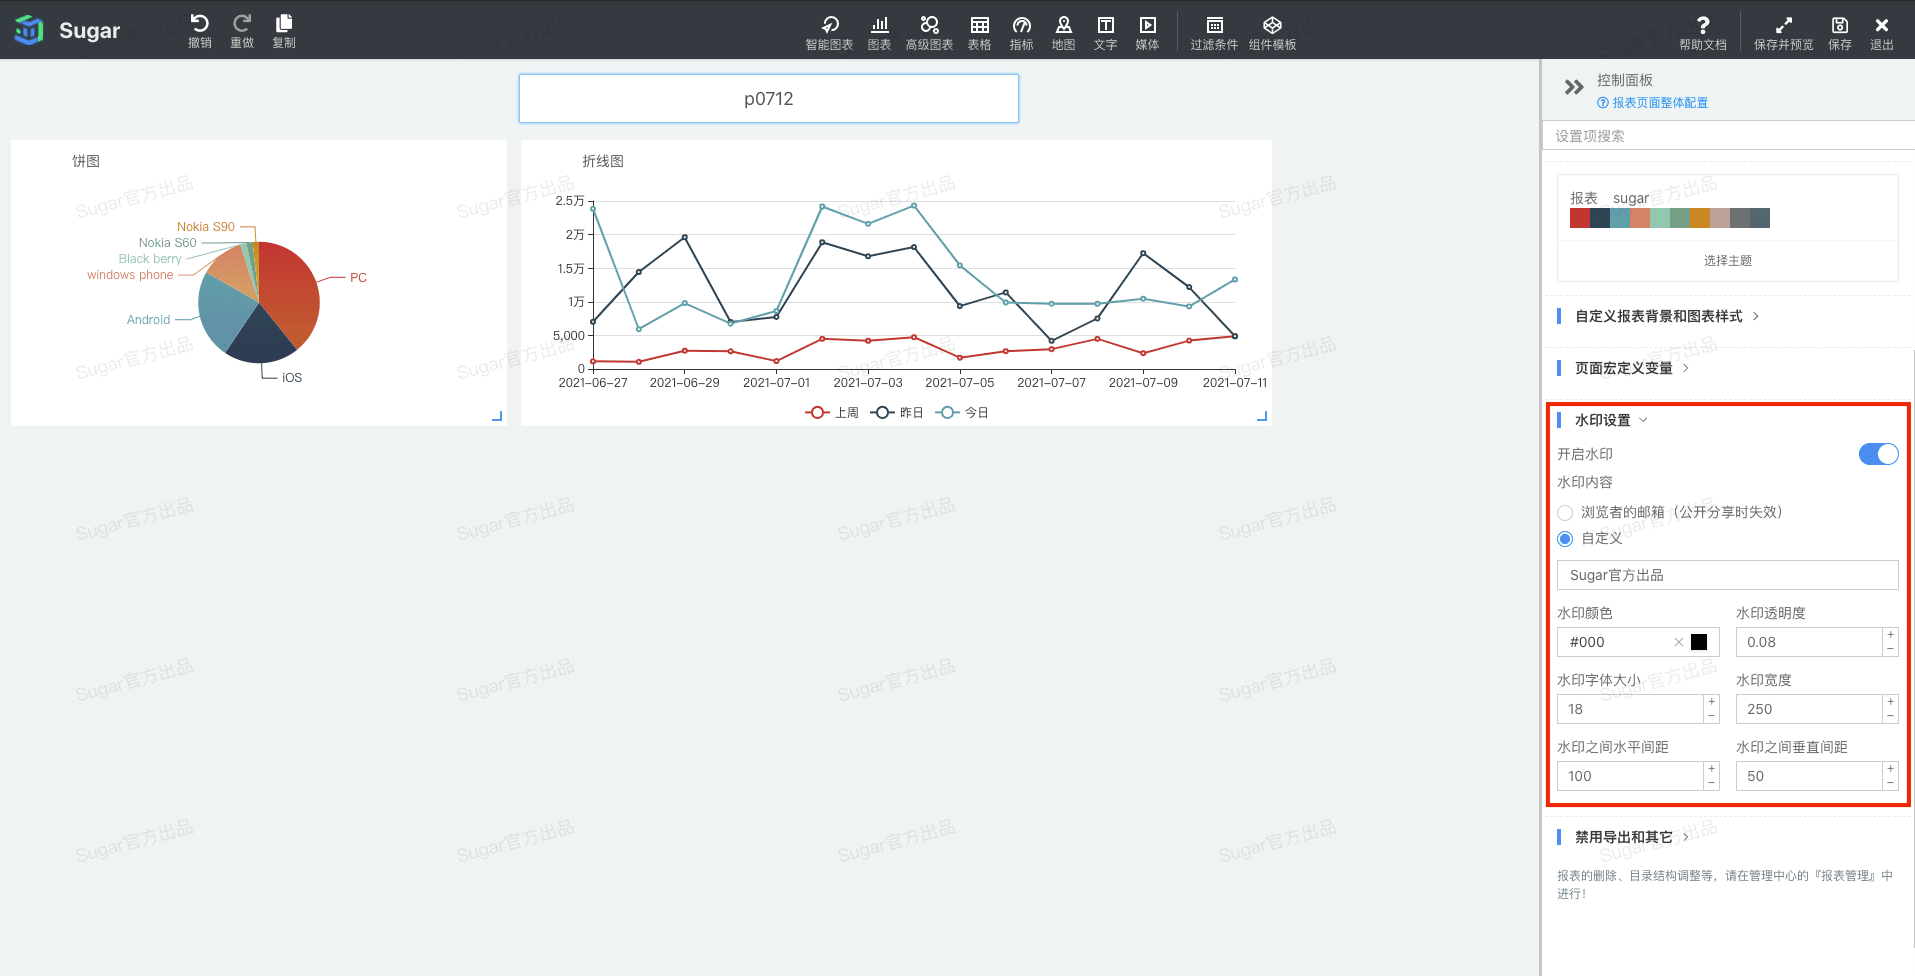Clear the watermark color value

coord(1678,642)
